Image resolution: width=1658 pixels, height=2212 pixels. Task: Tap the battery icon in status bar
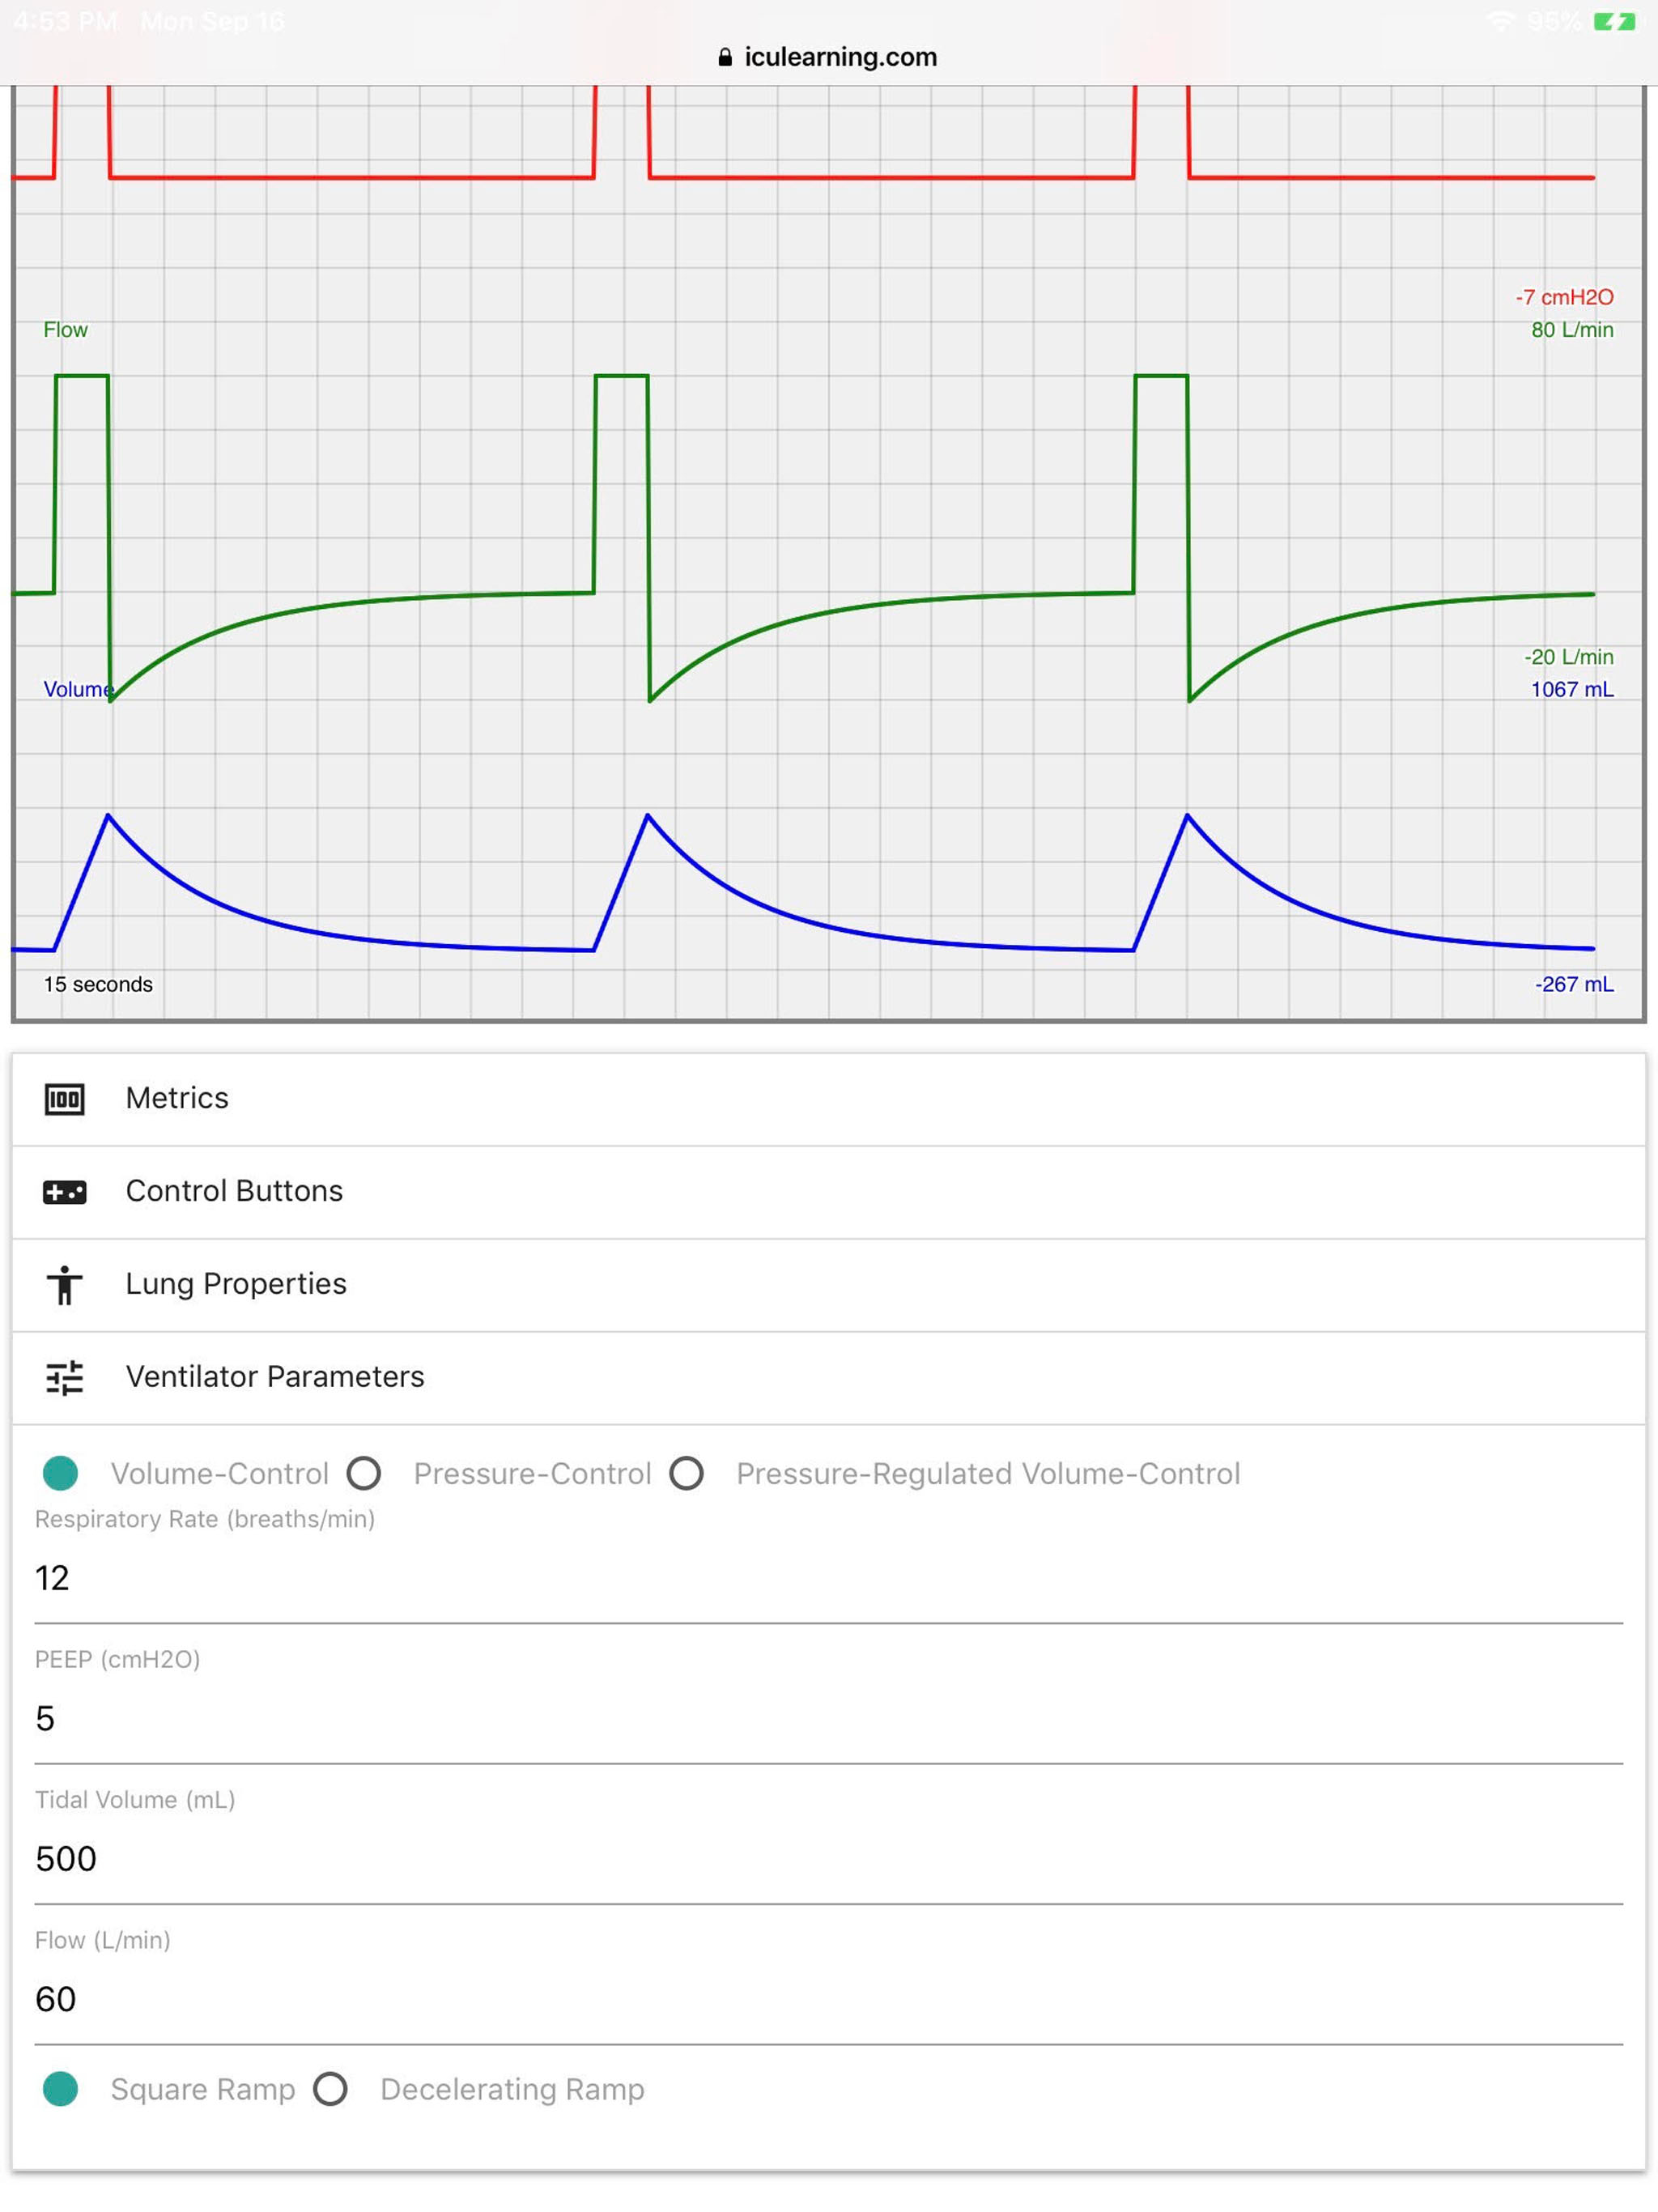point(1614,21)
